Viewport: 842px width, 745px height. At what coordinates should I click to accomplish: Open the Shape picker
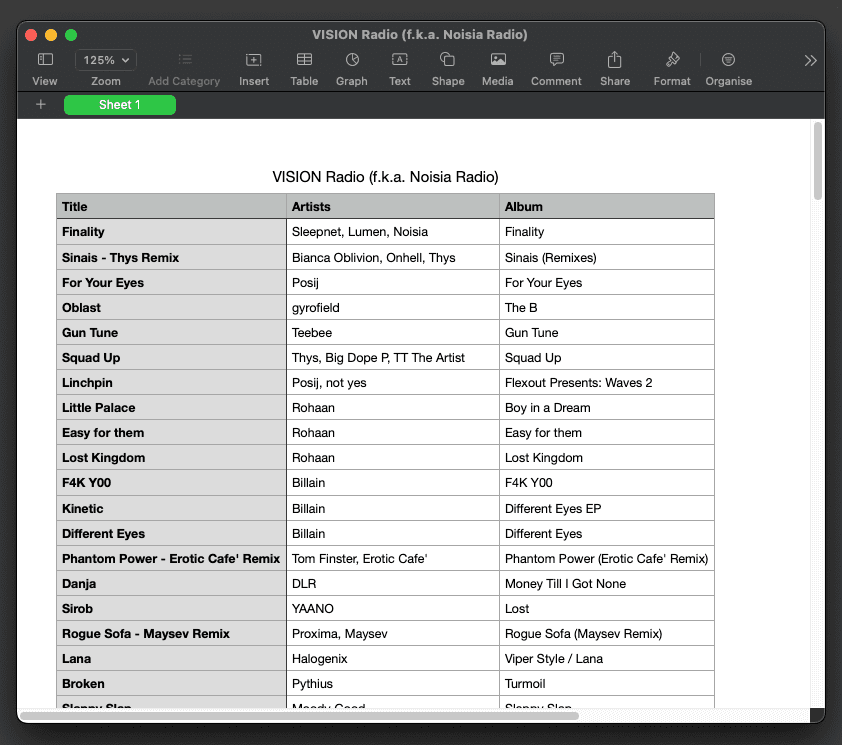[x=447, y=60]
